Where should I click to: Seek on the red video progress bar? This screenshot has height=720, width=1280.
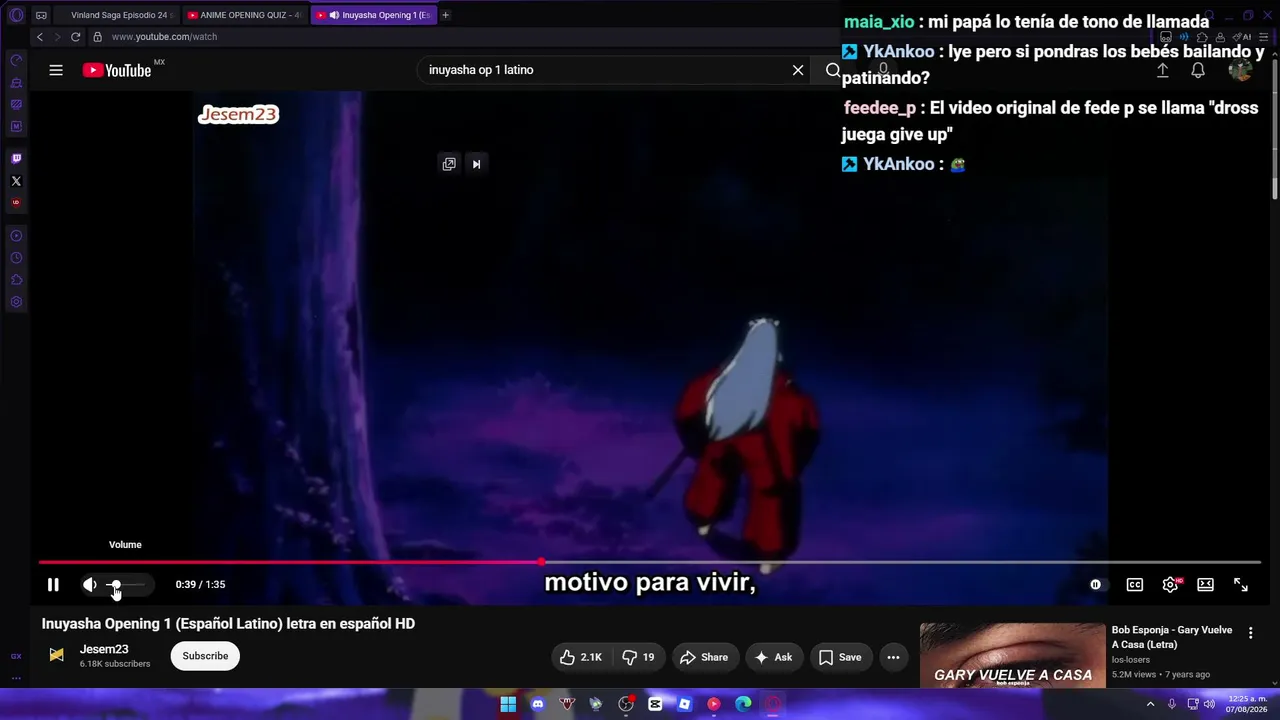pyautogui.click(x=649, y=562)
